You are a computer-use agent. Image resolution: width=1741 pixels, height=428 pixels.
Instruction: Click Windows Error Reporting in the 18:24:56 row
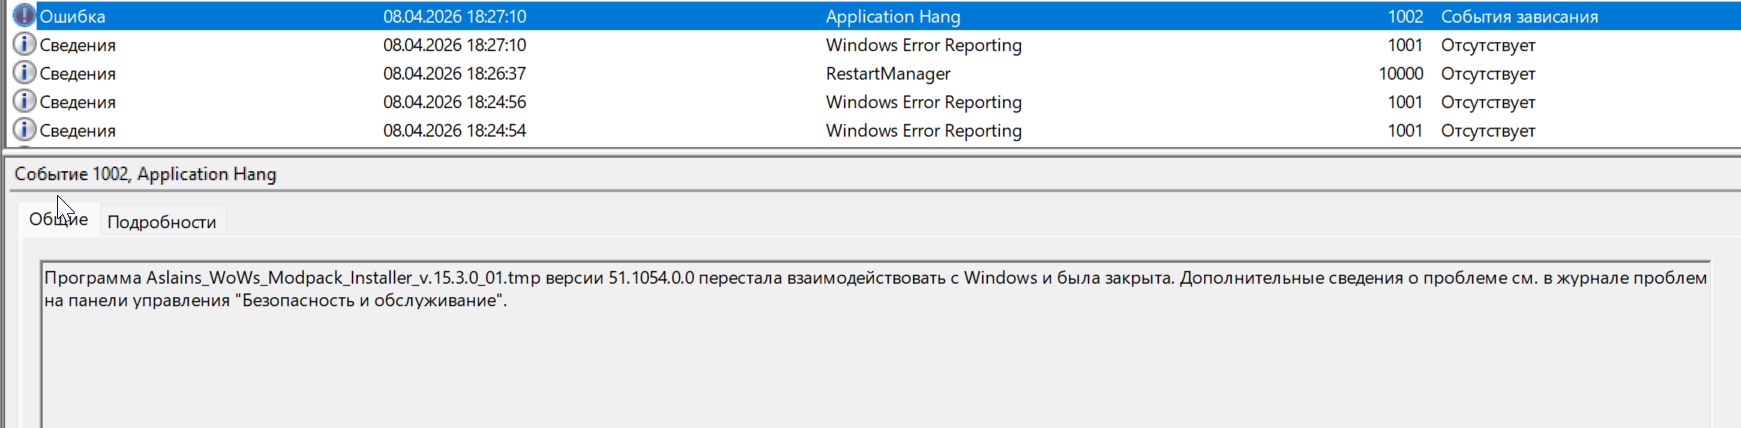pos(924,102)
